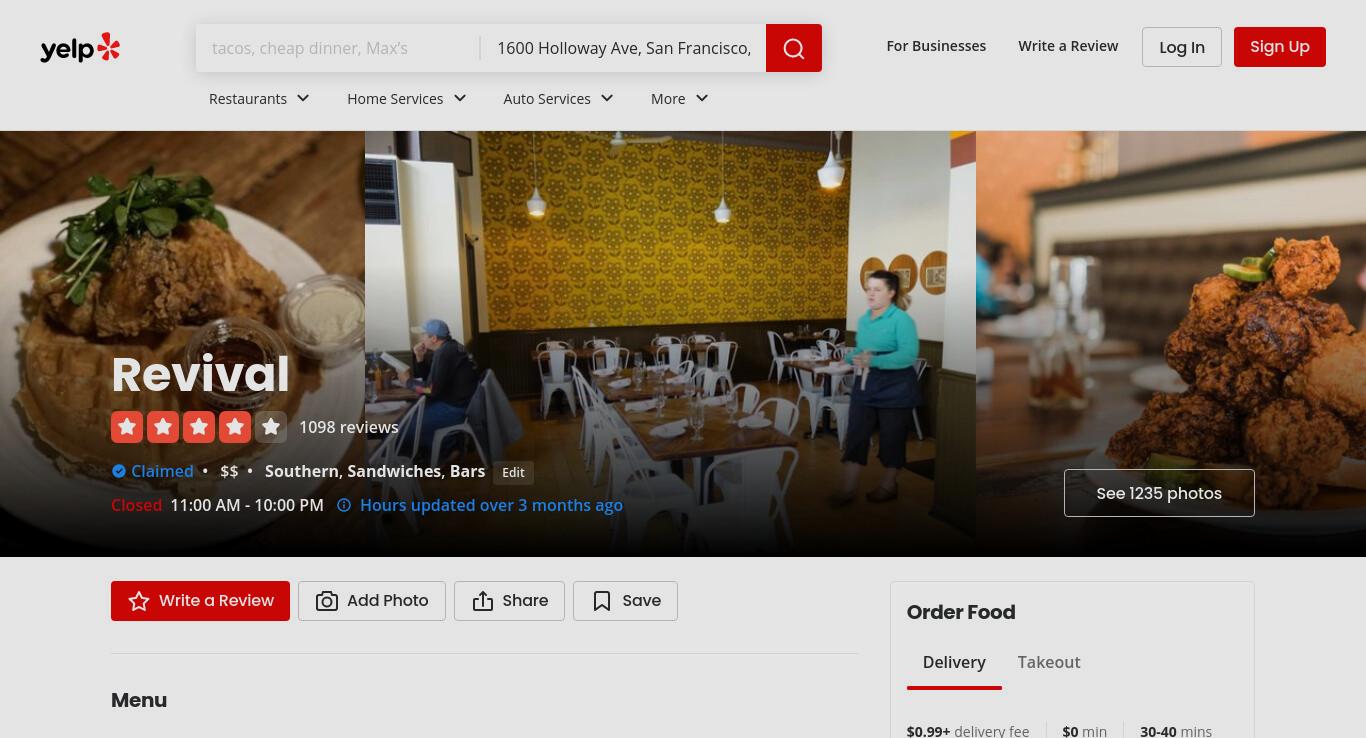
Task: Click the $$ price range text
Action: (x=229, y=471)
